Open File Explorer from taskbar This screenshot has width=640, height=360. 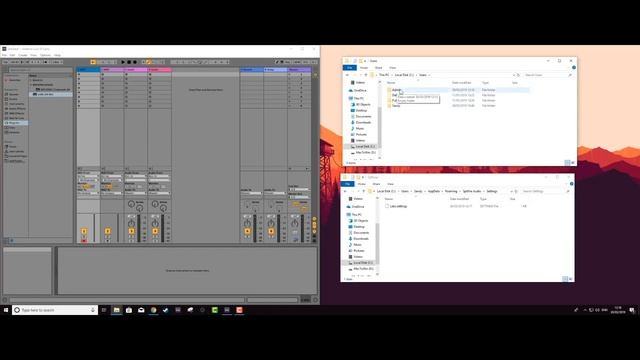(x=116, y=310)
